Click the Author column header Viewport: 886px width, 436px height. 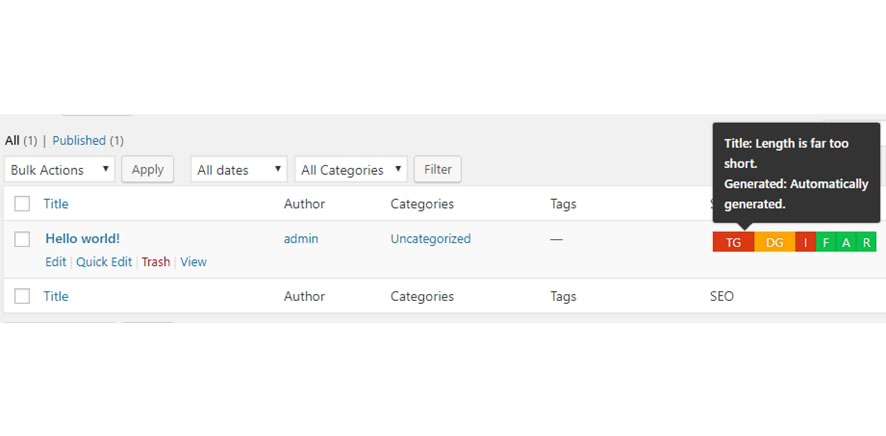(304, 204)
